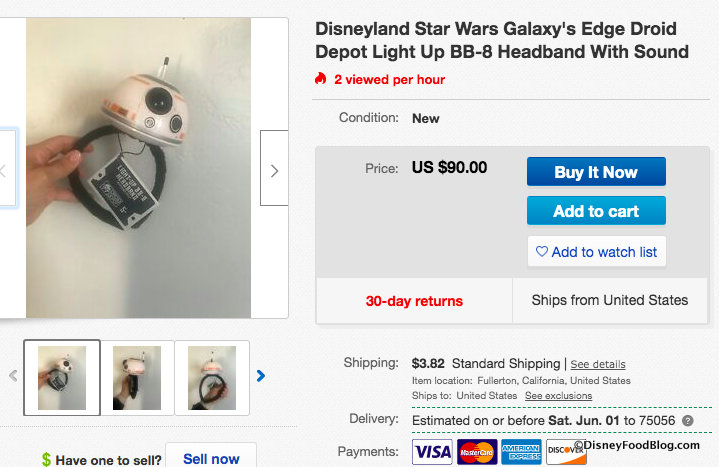Click the main BB-8 headband photo
Image resolution: width=719 pixels, height=467 pixels.
pos(138,168)
